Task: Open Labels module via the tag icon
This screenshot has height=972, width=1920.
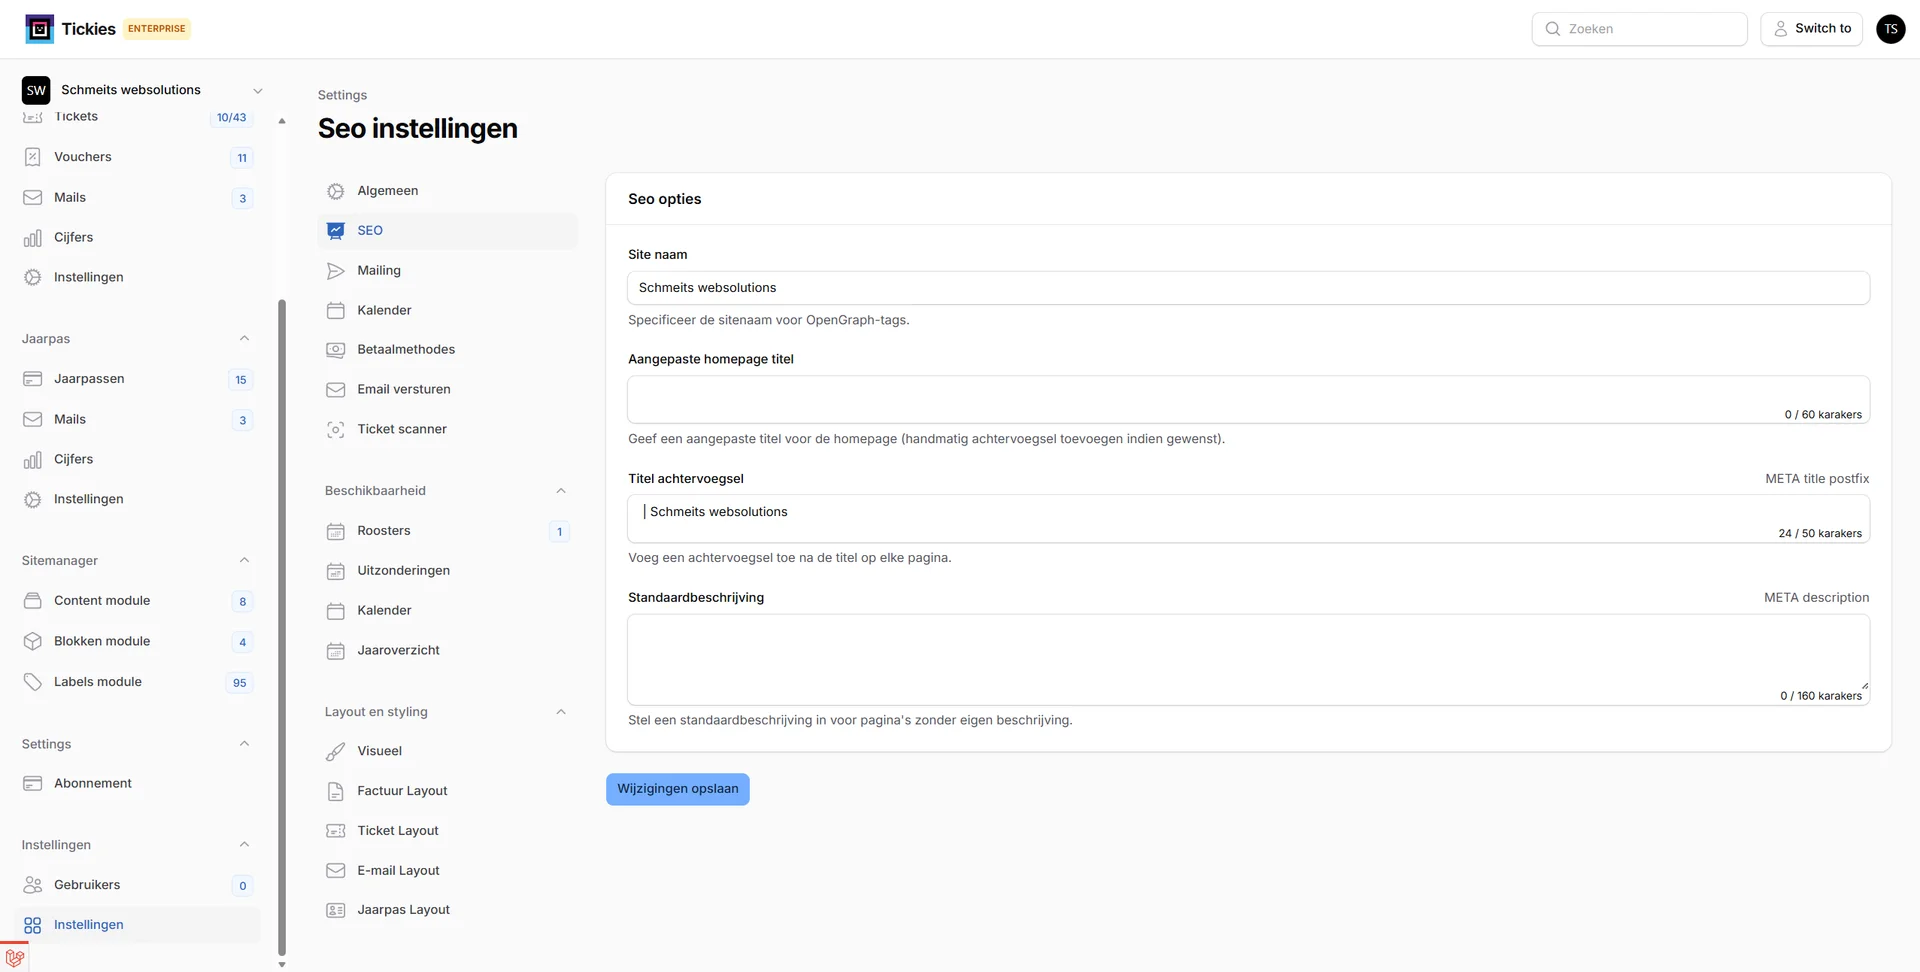Action: coord(33,681)
